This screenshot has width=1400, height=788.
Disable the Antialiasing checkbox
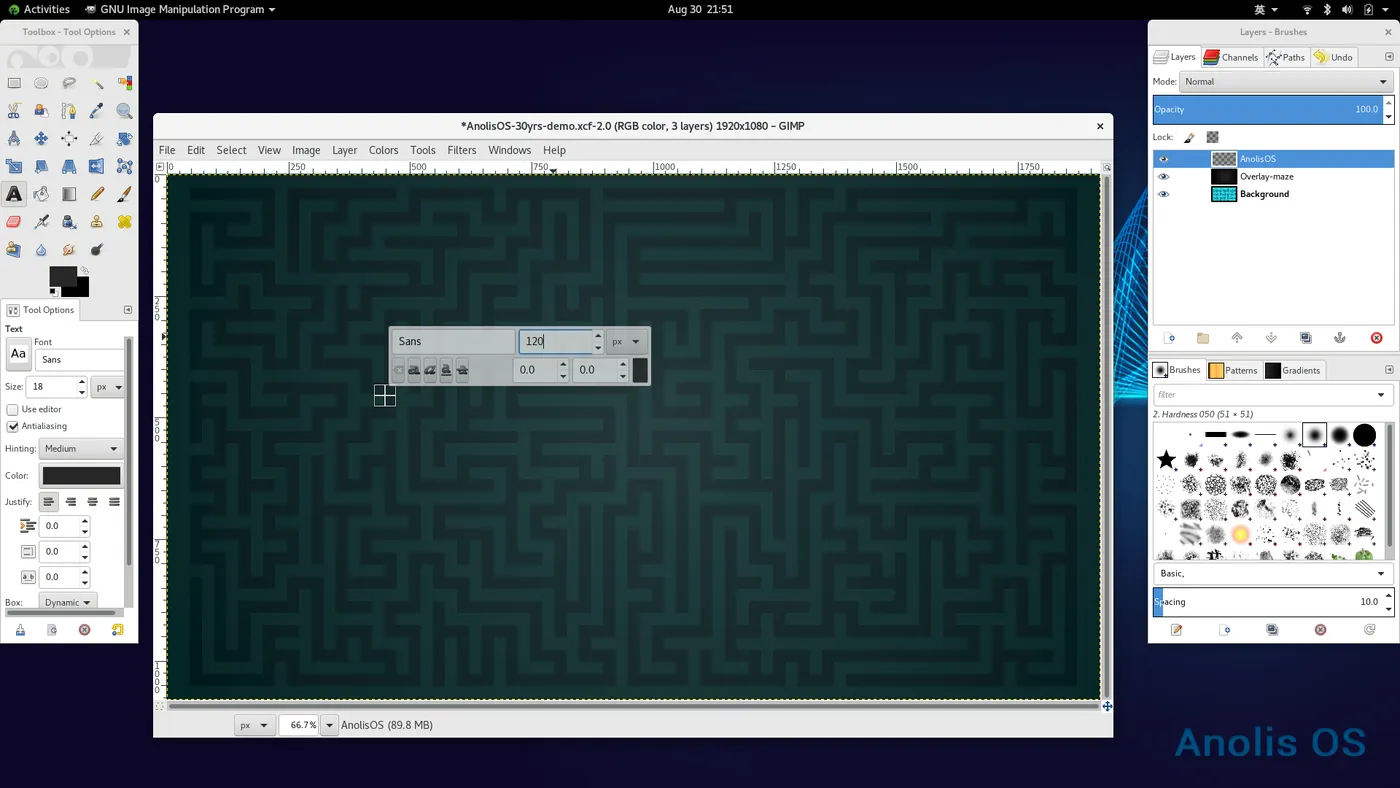[13, 426]
